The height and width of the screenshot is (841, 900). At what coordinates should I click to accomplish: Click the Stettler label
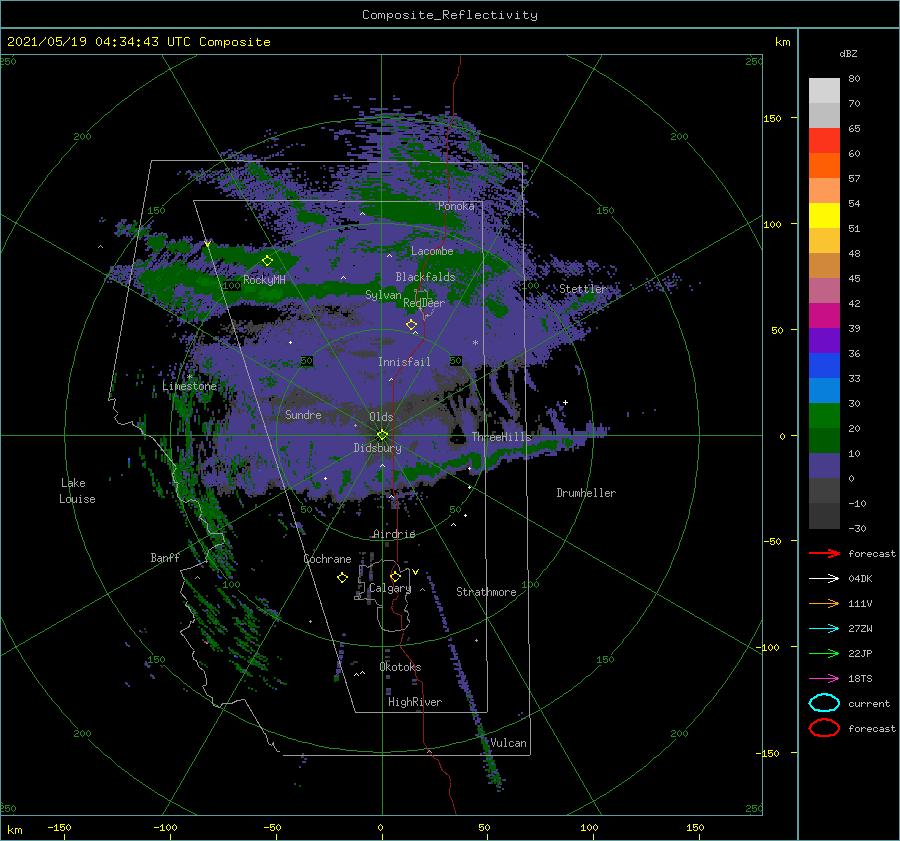click(x=583, y=289)
